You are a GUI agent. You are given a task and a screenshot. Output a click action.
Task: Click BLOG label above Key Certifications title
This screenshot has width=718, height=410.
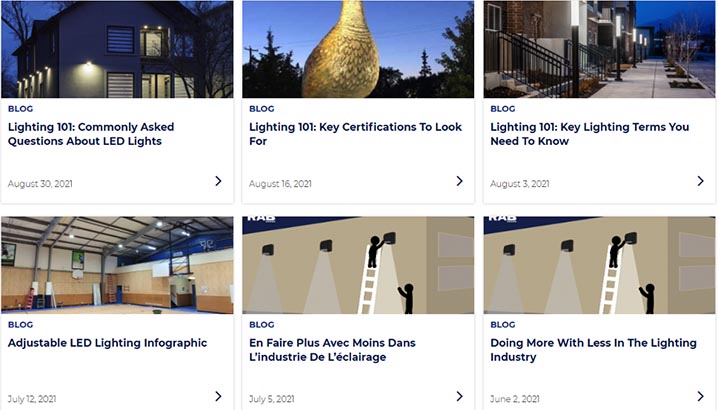click(261, 109)
